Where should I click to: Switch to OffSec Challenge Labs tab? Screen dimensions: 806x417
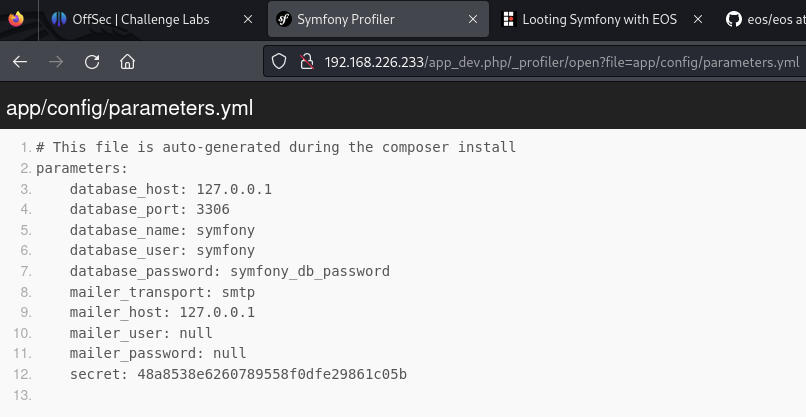[x=140, y=19]
